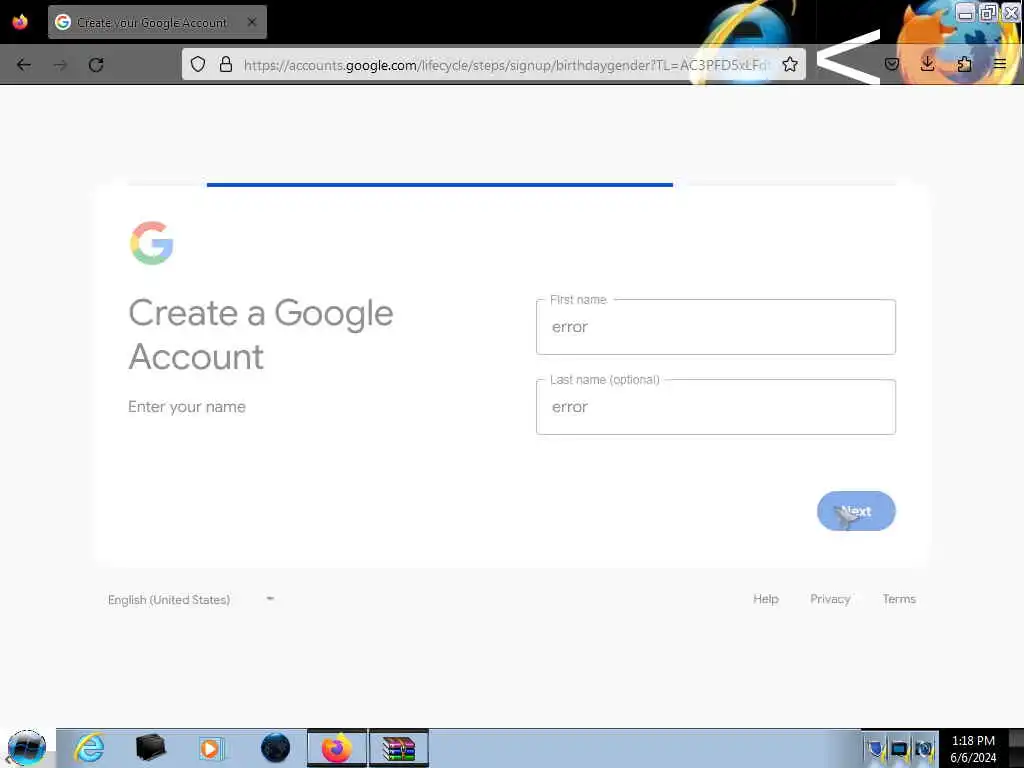Screen dimensions: 1024x768
Task: View site security padlock info
Action: tap(226, 64)
